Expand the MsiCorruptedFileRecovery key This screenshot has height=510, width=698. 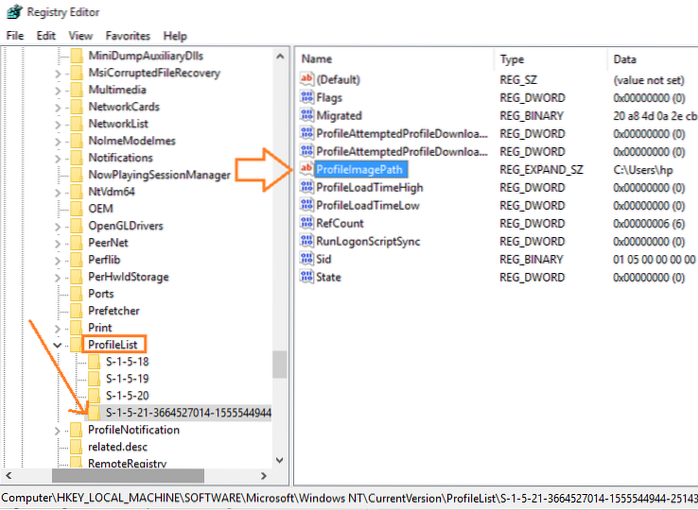tap(58, 73)
